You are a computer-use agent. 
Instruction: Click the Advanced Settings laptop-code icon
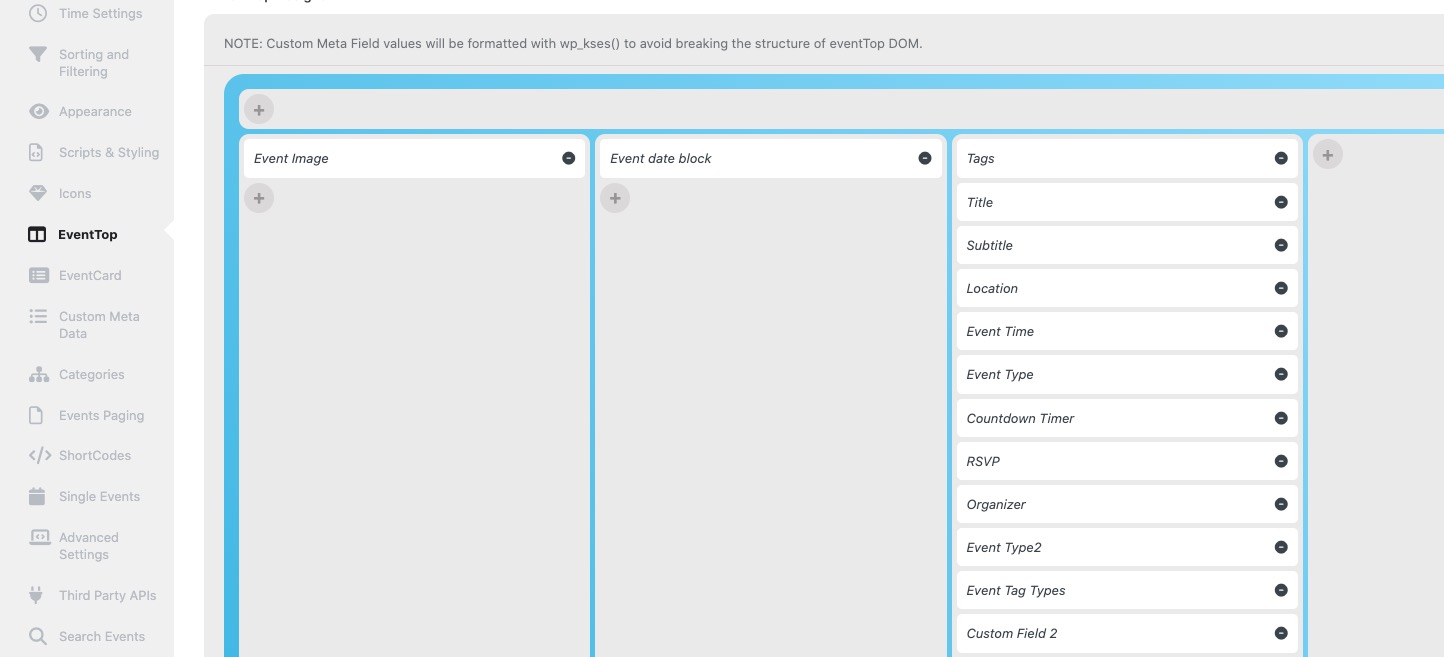pos(39,537)
